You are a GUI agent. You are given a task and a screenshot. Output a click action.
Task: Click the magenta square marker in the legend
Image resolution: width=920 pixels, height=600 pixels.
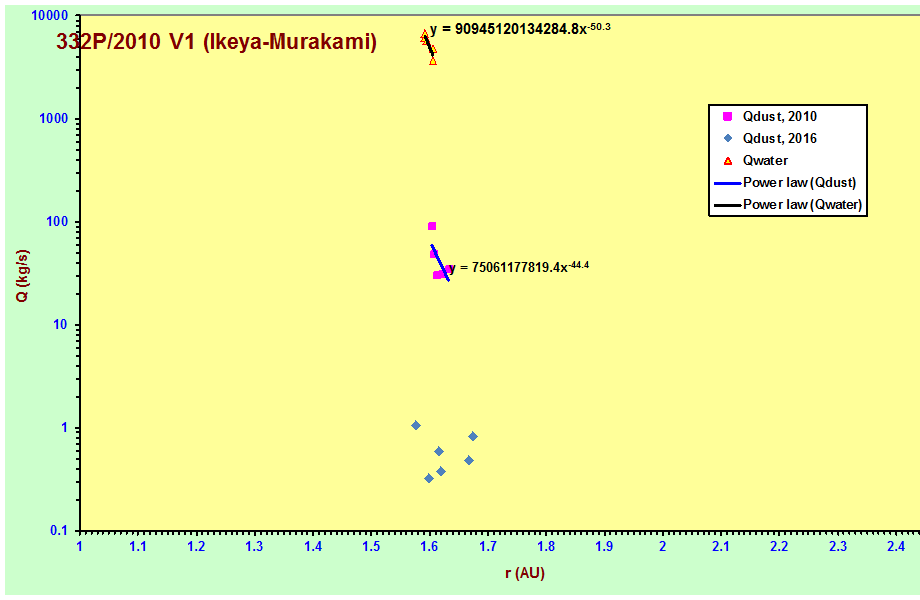(x=728, y=116)
